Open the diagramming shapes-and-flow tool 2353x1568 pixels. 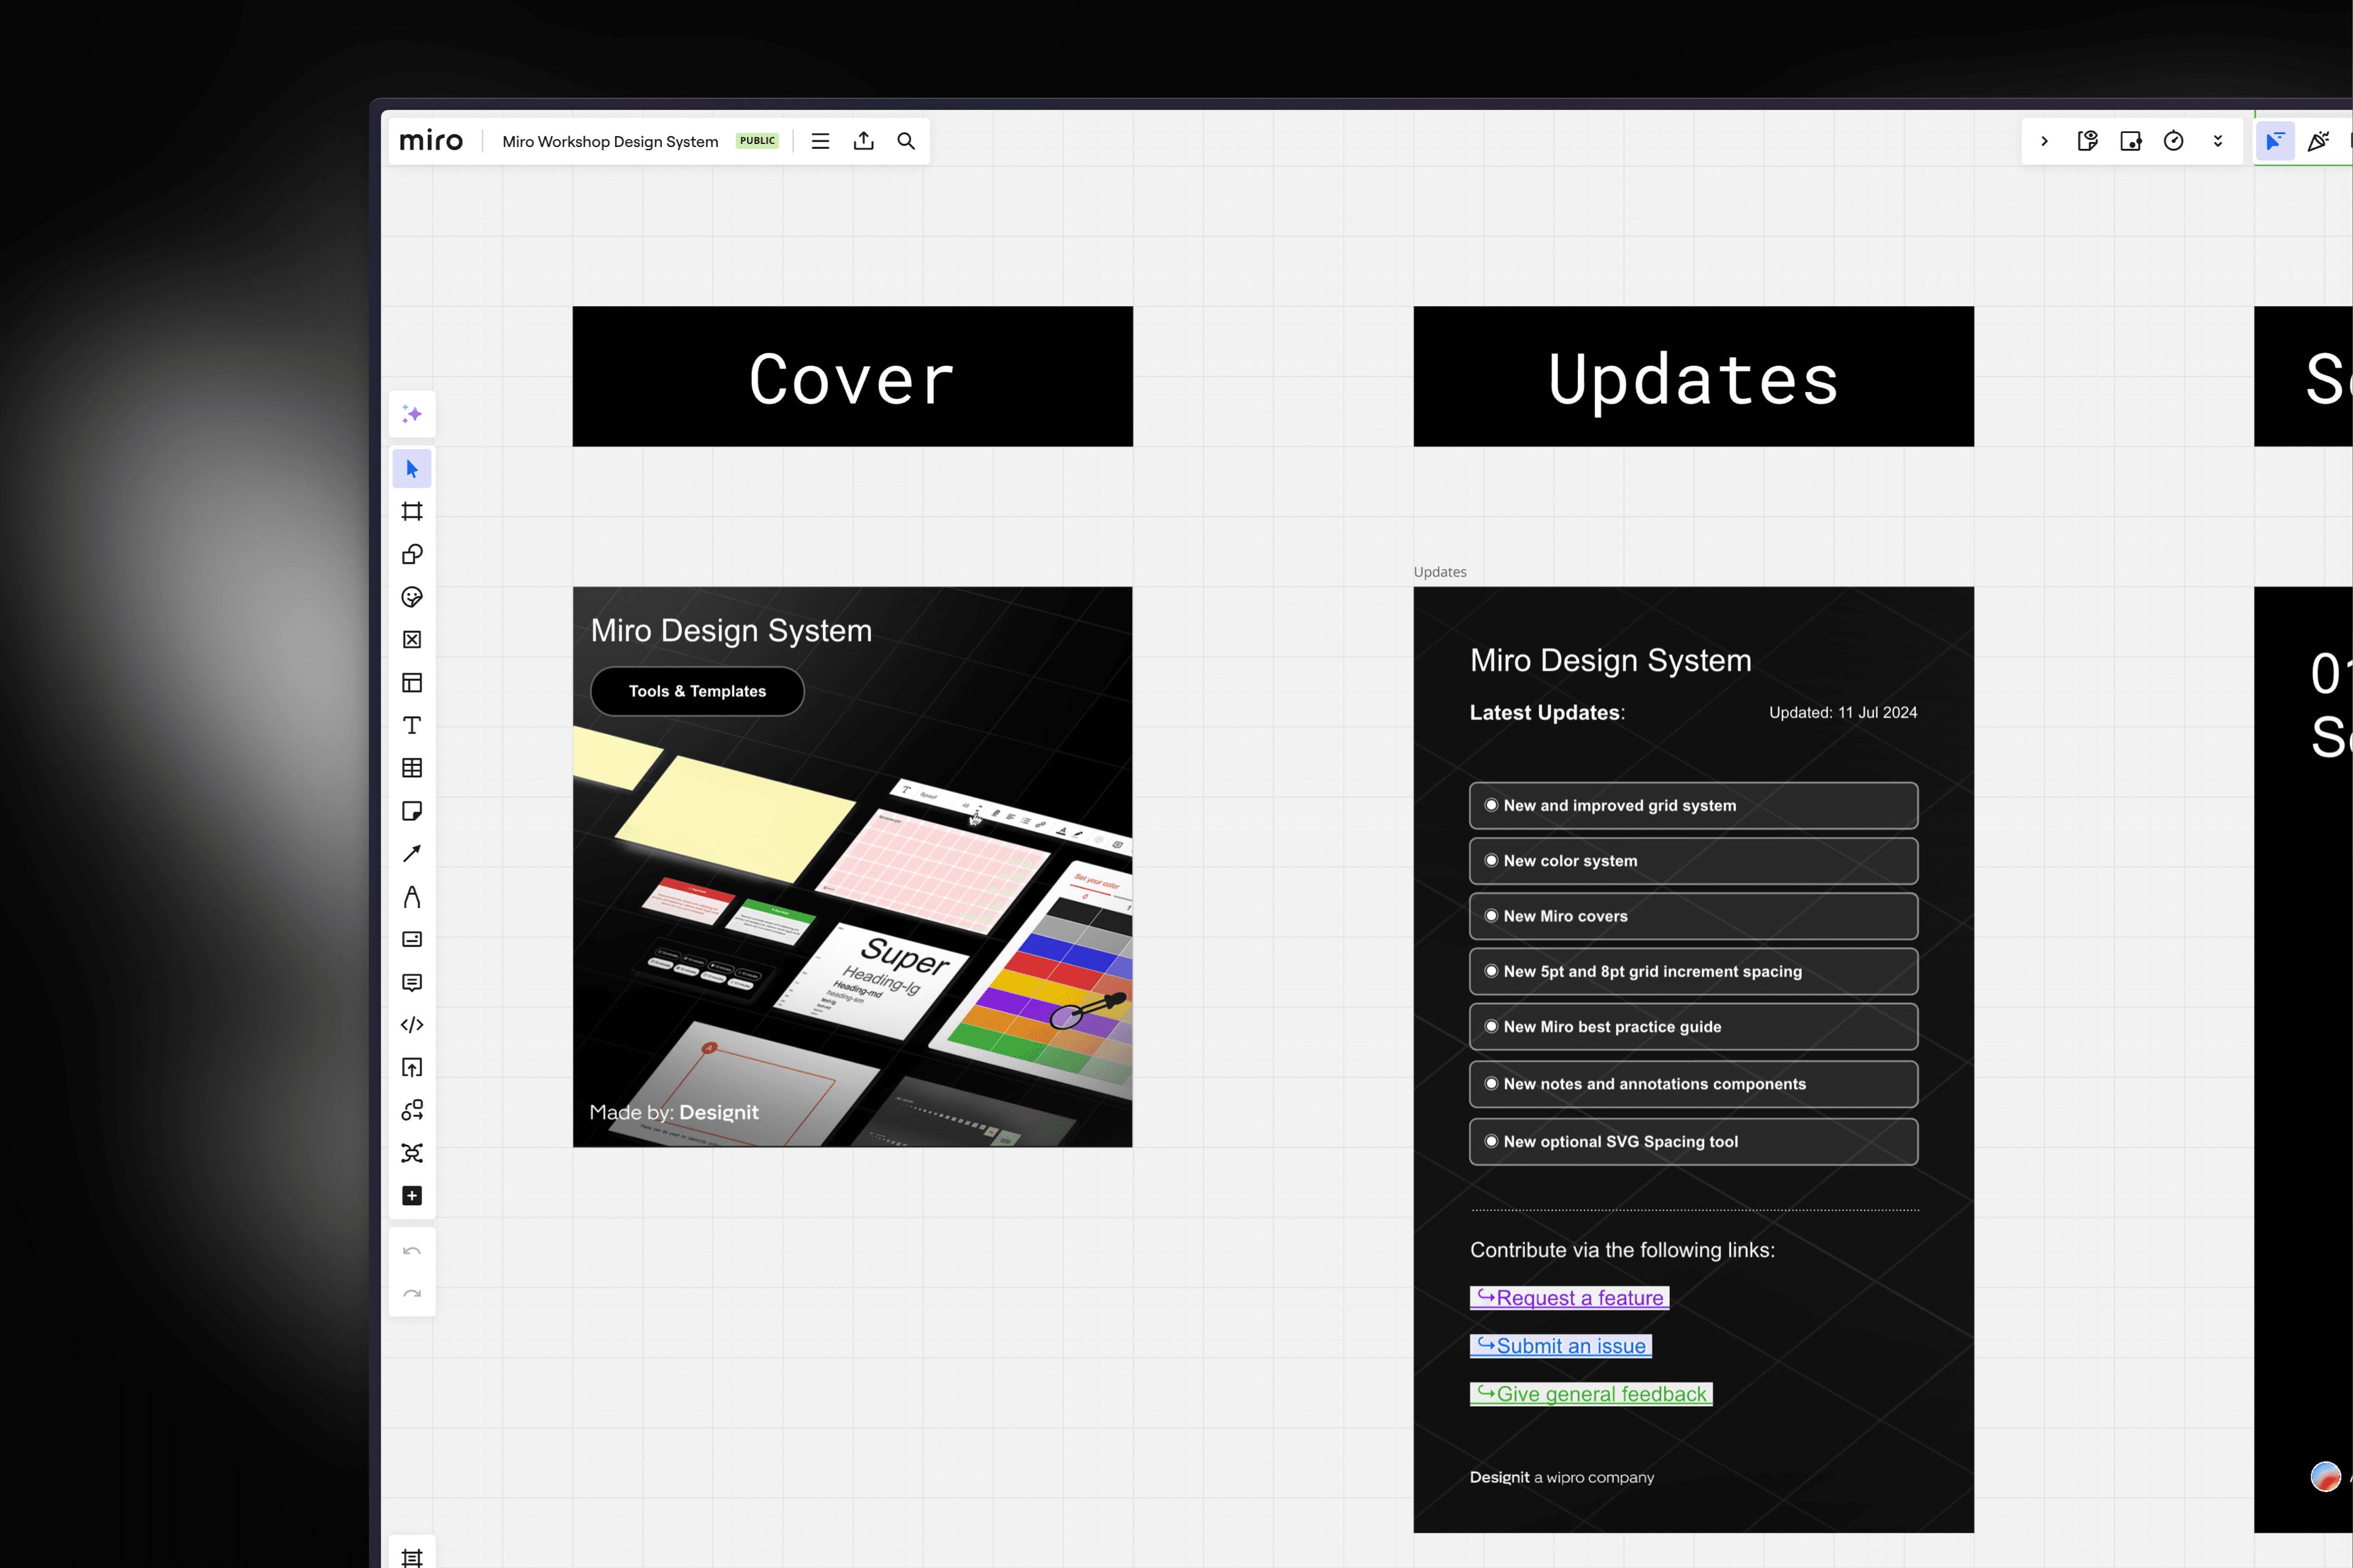pyautogui.click(x=412, y=1111)
